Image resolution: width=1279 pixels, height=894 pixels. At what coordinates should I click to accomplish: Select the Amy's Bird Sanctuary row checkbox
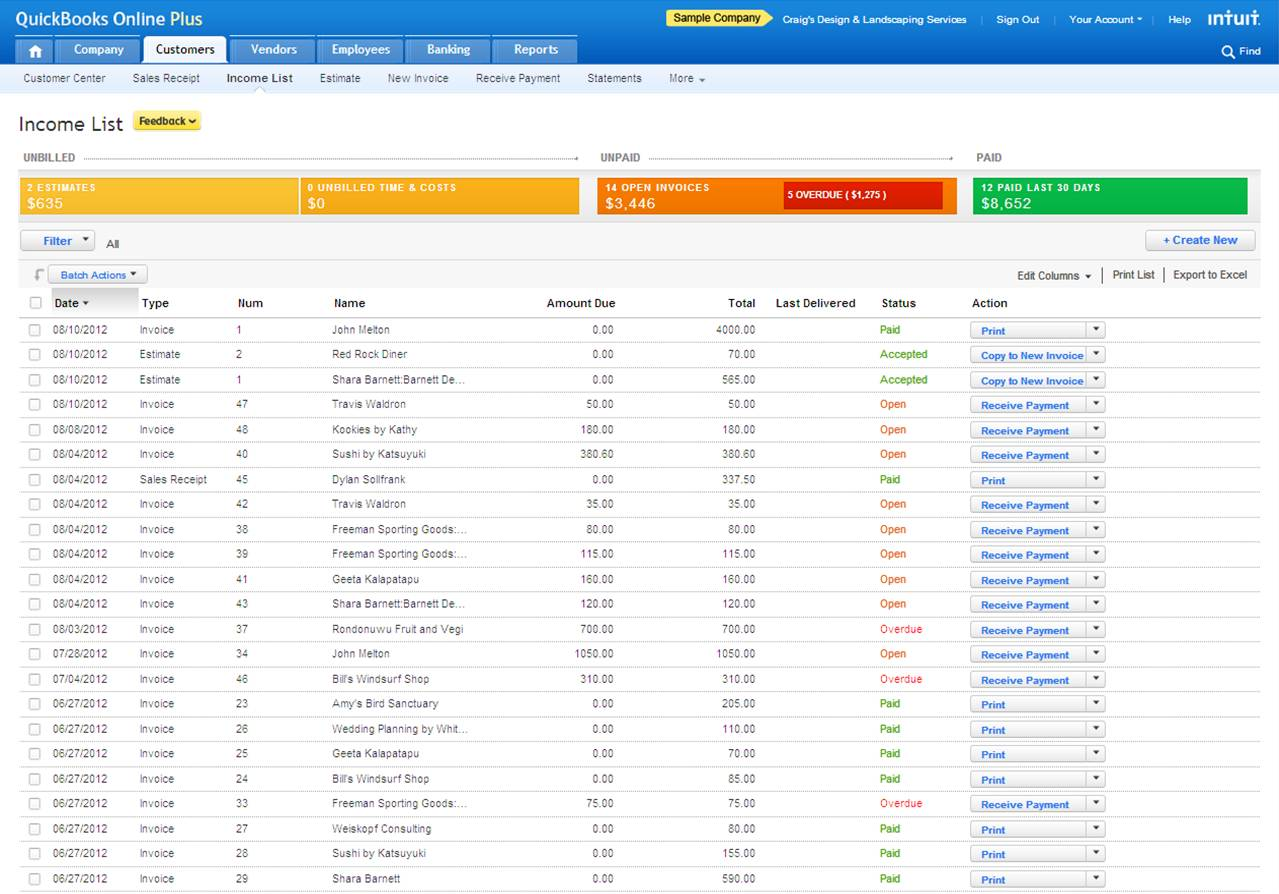[x=35, y=704]
